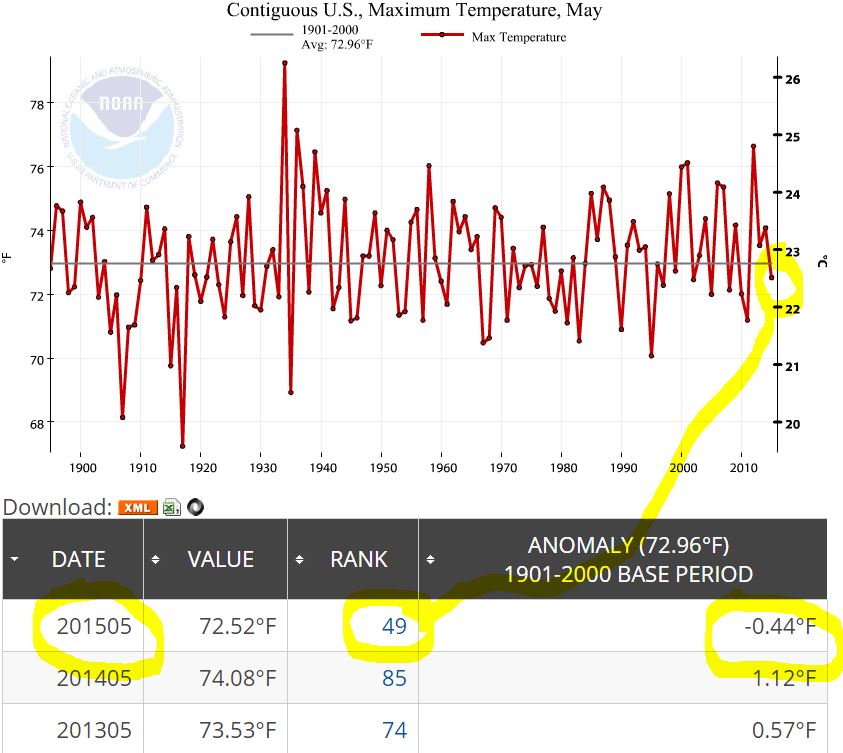Screen dimensions: 843x753
Task: Click the 1917 lowest data point
Action: pyautogui.click(x=183, y=446)
